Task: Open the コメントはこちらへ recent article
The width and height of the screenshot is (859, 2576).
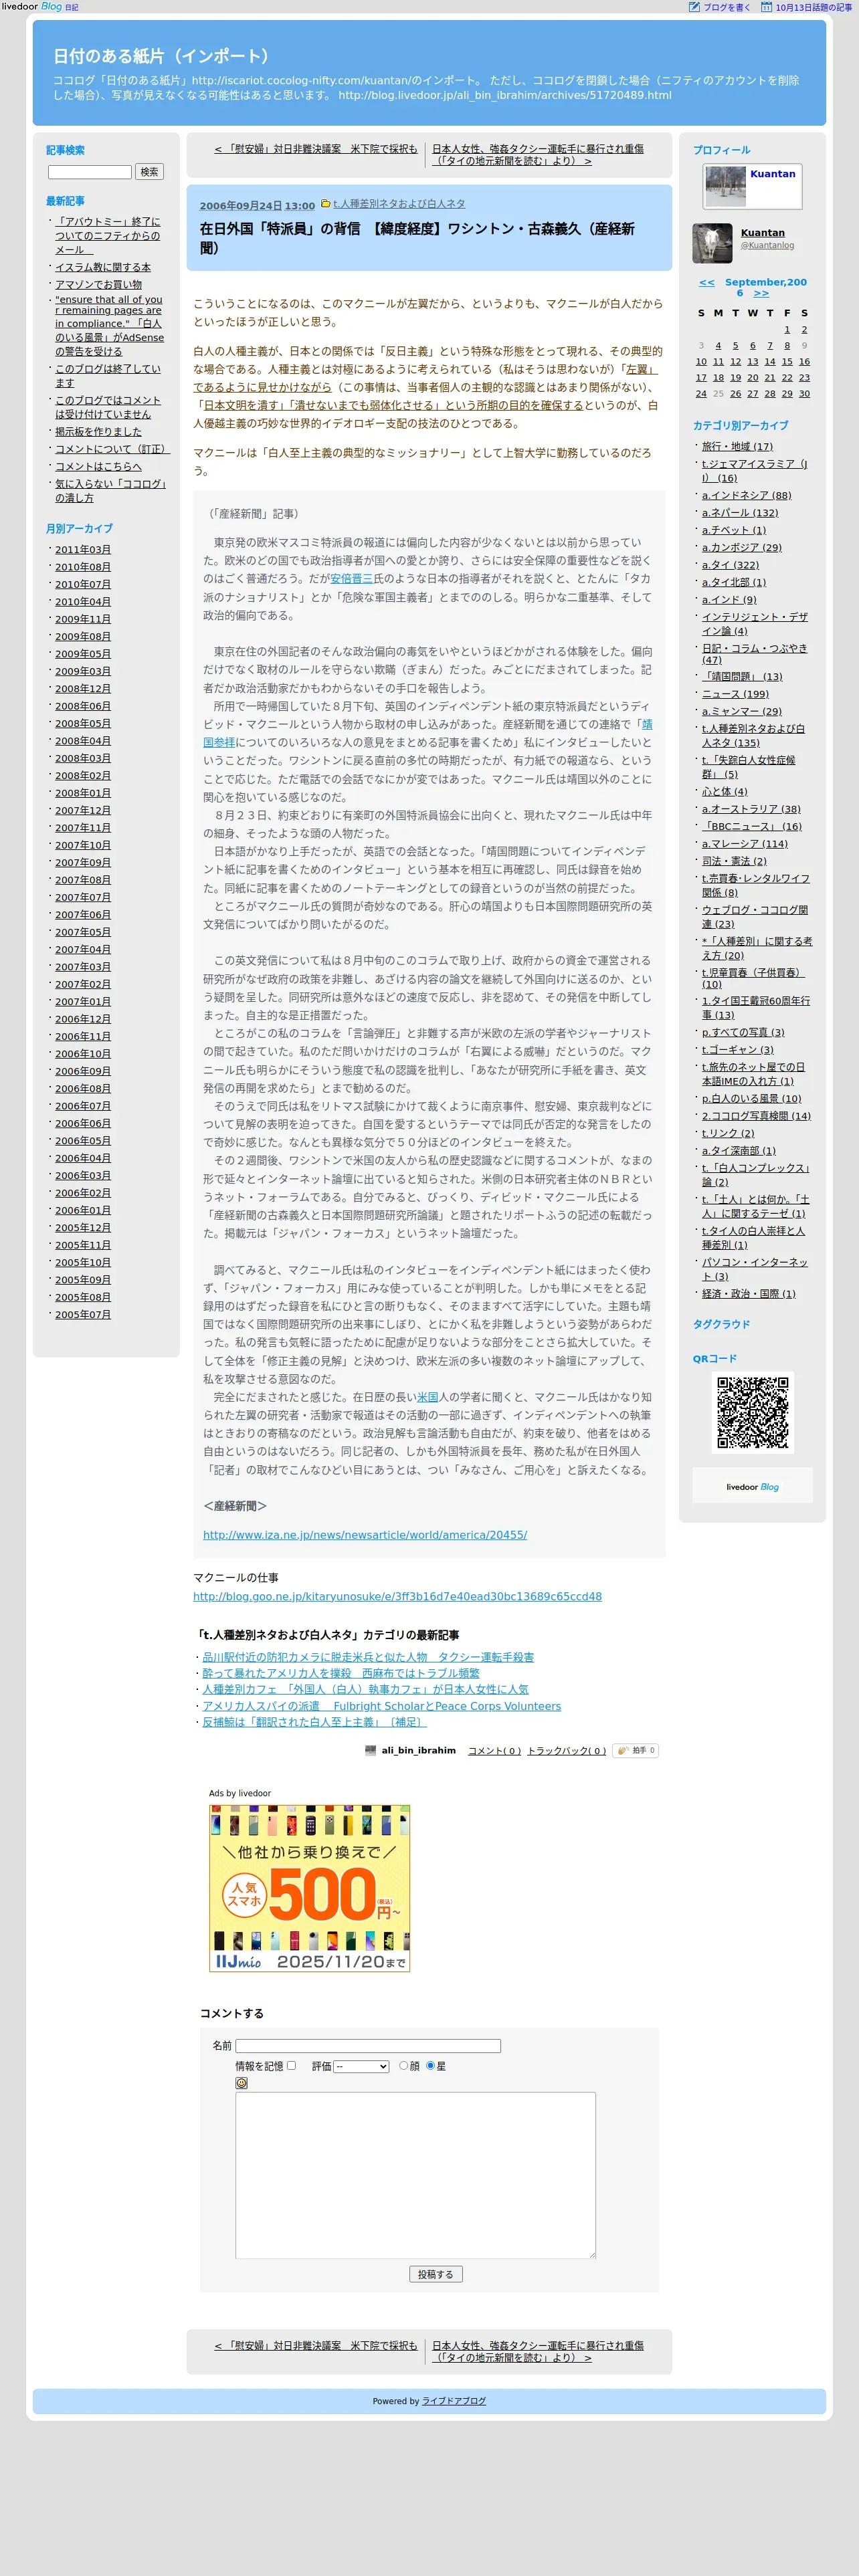Action: [x=98, y=466]
